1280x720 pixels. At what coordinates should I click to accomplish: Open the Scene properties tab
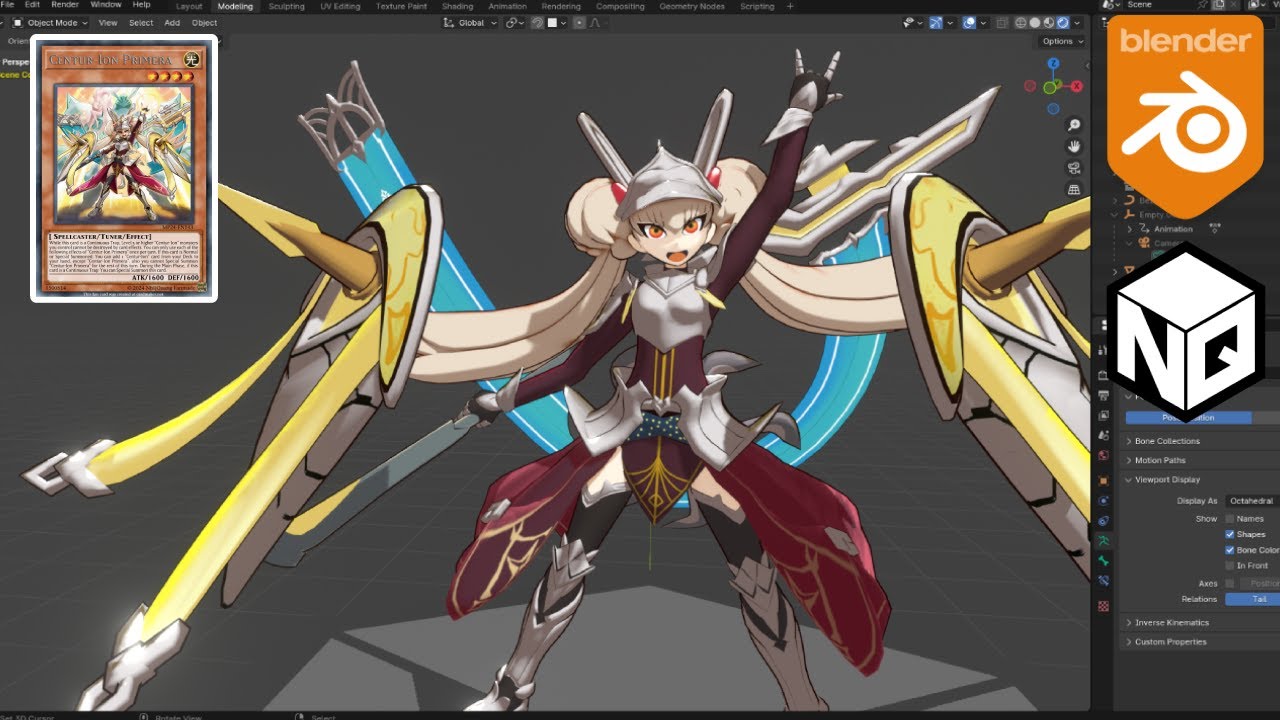[x=1103, y=434]
